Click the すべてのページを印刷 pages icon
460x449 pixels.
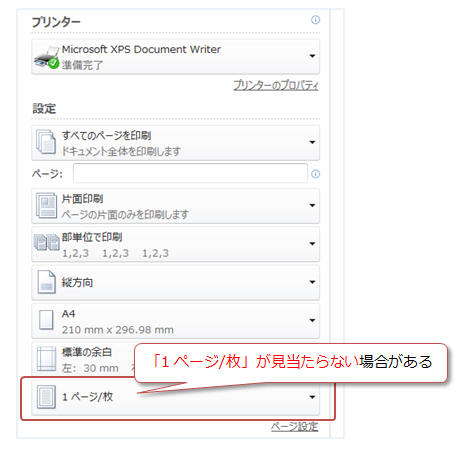(46, 142)
